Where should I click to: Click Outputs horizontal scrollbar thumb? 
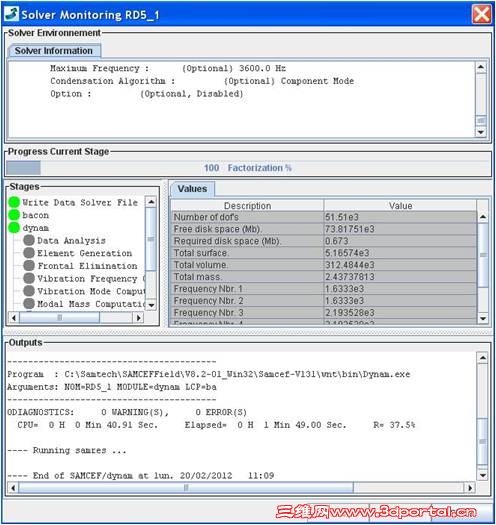(x=186, y=488)
